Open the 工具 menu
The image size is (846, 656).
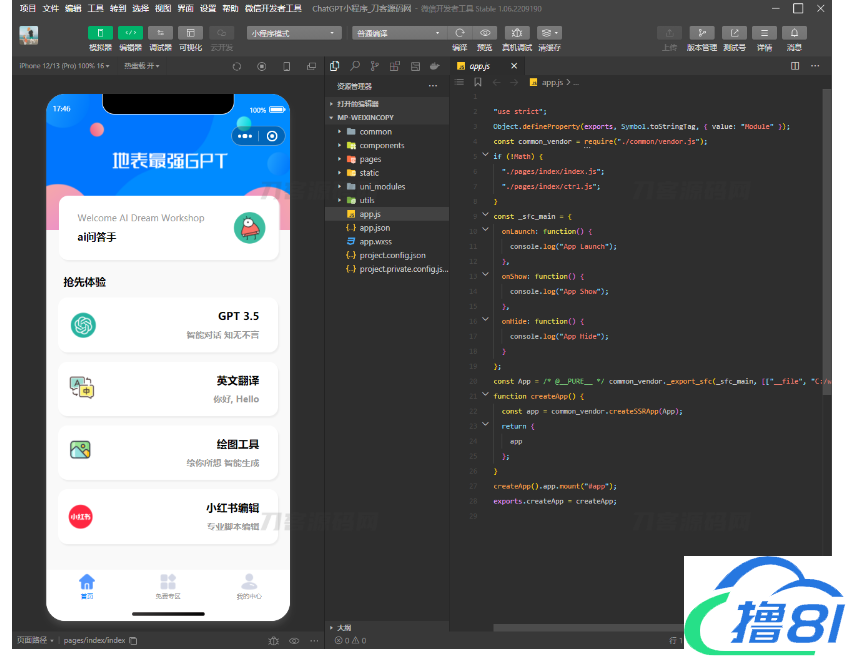click(95, 9)
